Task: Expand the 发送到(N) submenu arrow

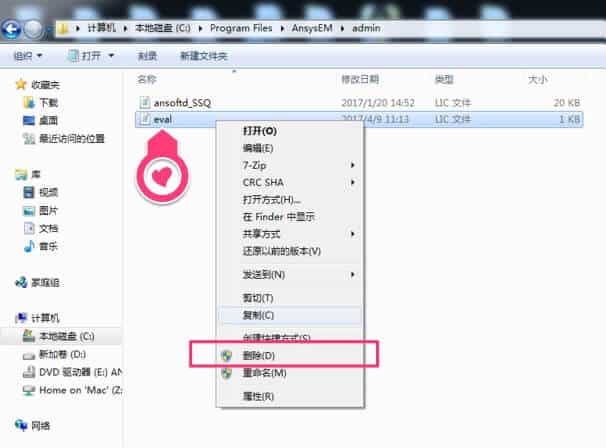Action: 352,275
